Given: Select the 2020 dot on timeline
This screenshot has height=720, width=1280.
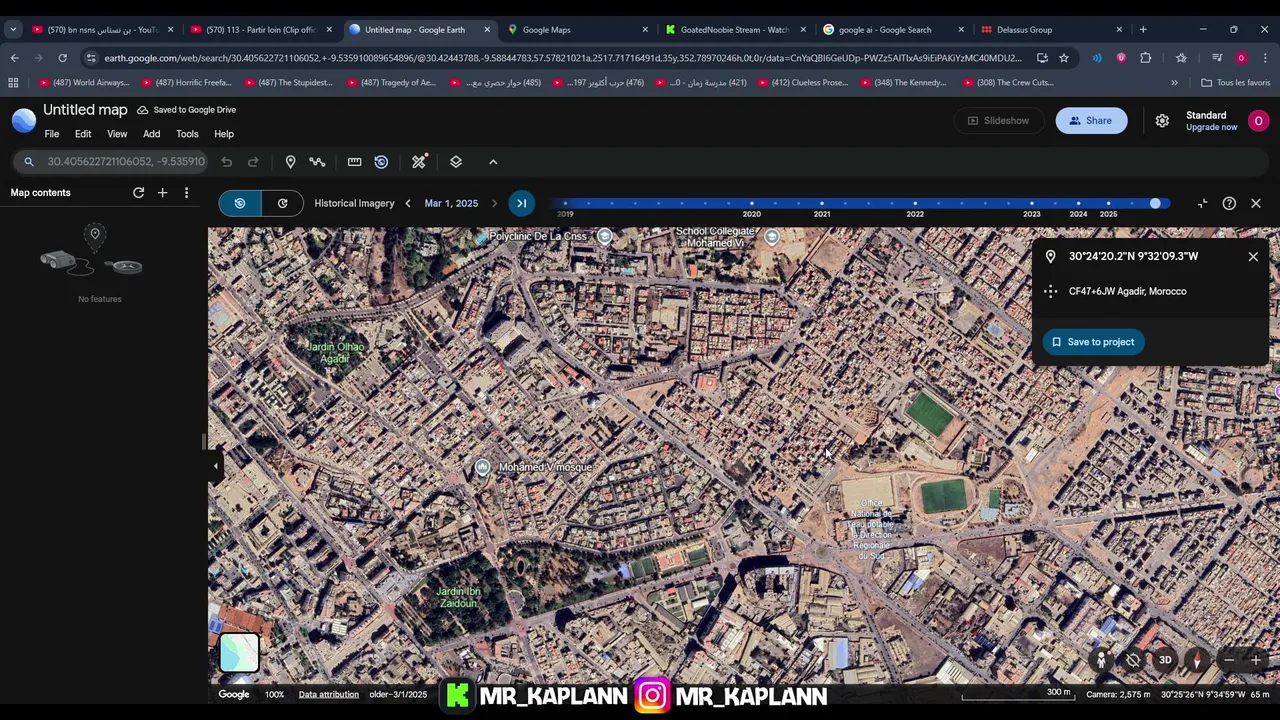Looking at the screenshot, I should (752, 203).
